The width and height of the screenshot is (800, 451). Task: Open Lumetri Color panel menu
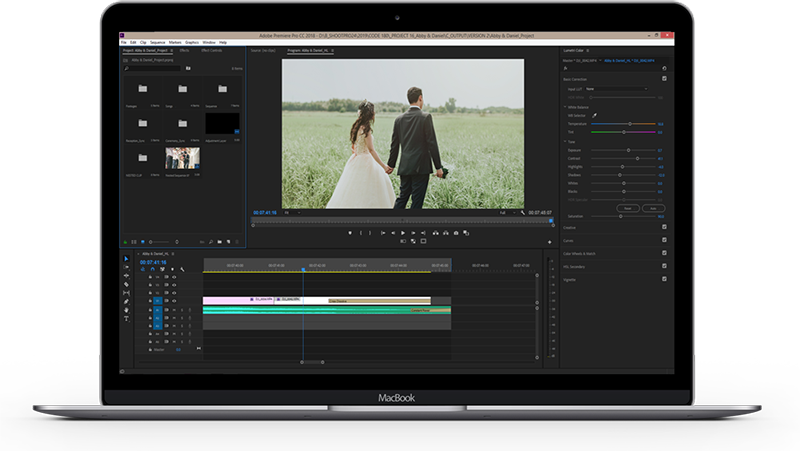588,51
